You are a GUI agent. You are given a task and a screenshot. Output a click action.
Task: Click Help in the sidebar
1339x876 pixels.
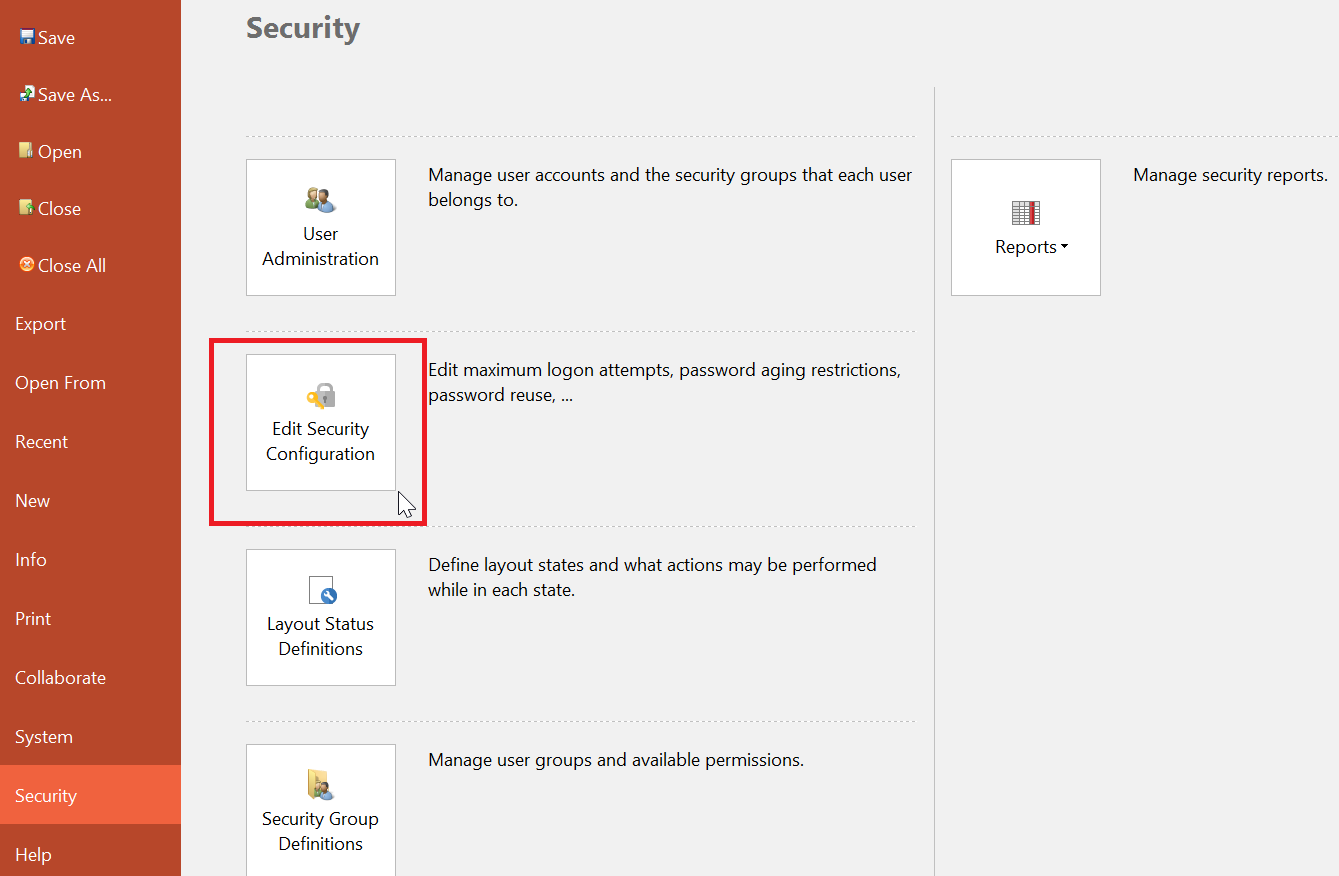click(33, 855)
